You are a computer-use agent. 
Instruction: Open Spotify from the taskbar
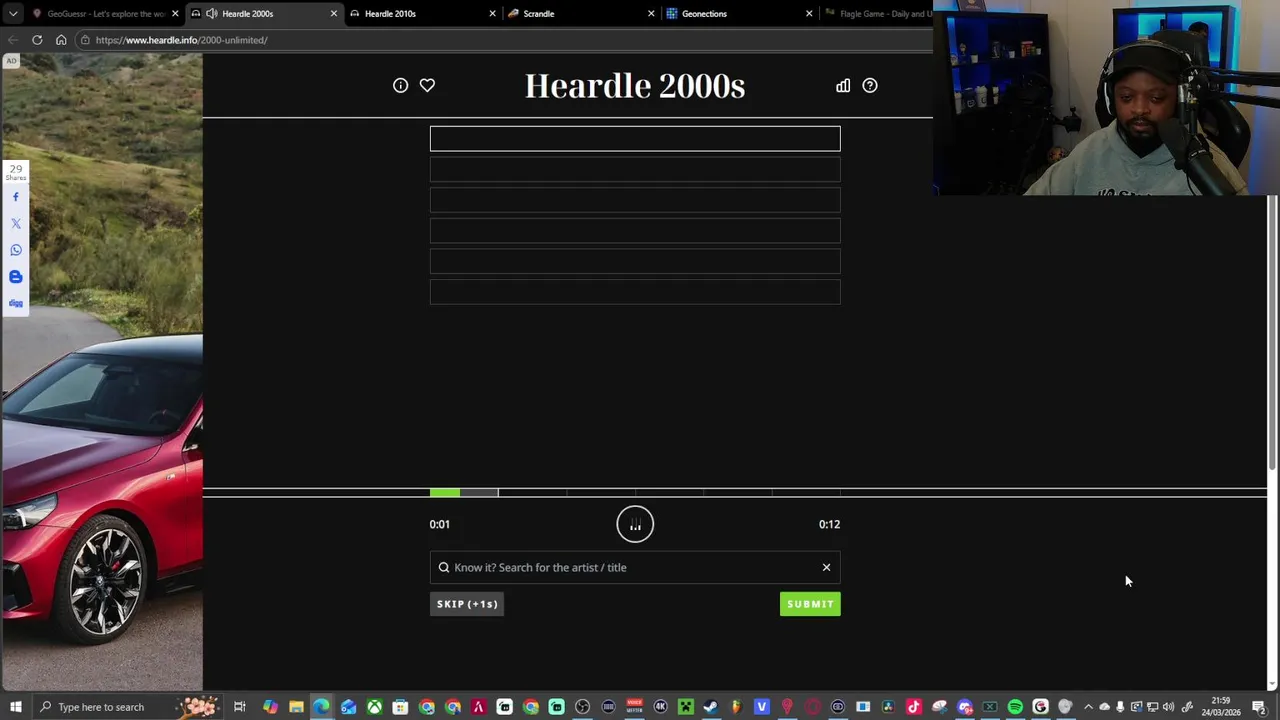click(1015, 707)
